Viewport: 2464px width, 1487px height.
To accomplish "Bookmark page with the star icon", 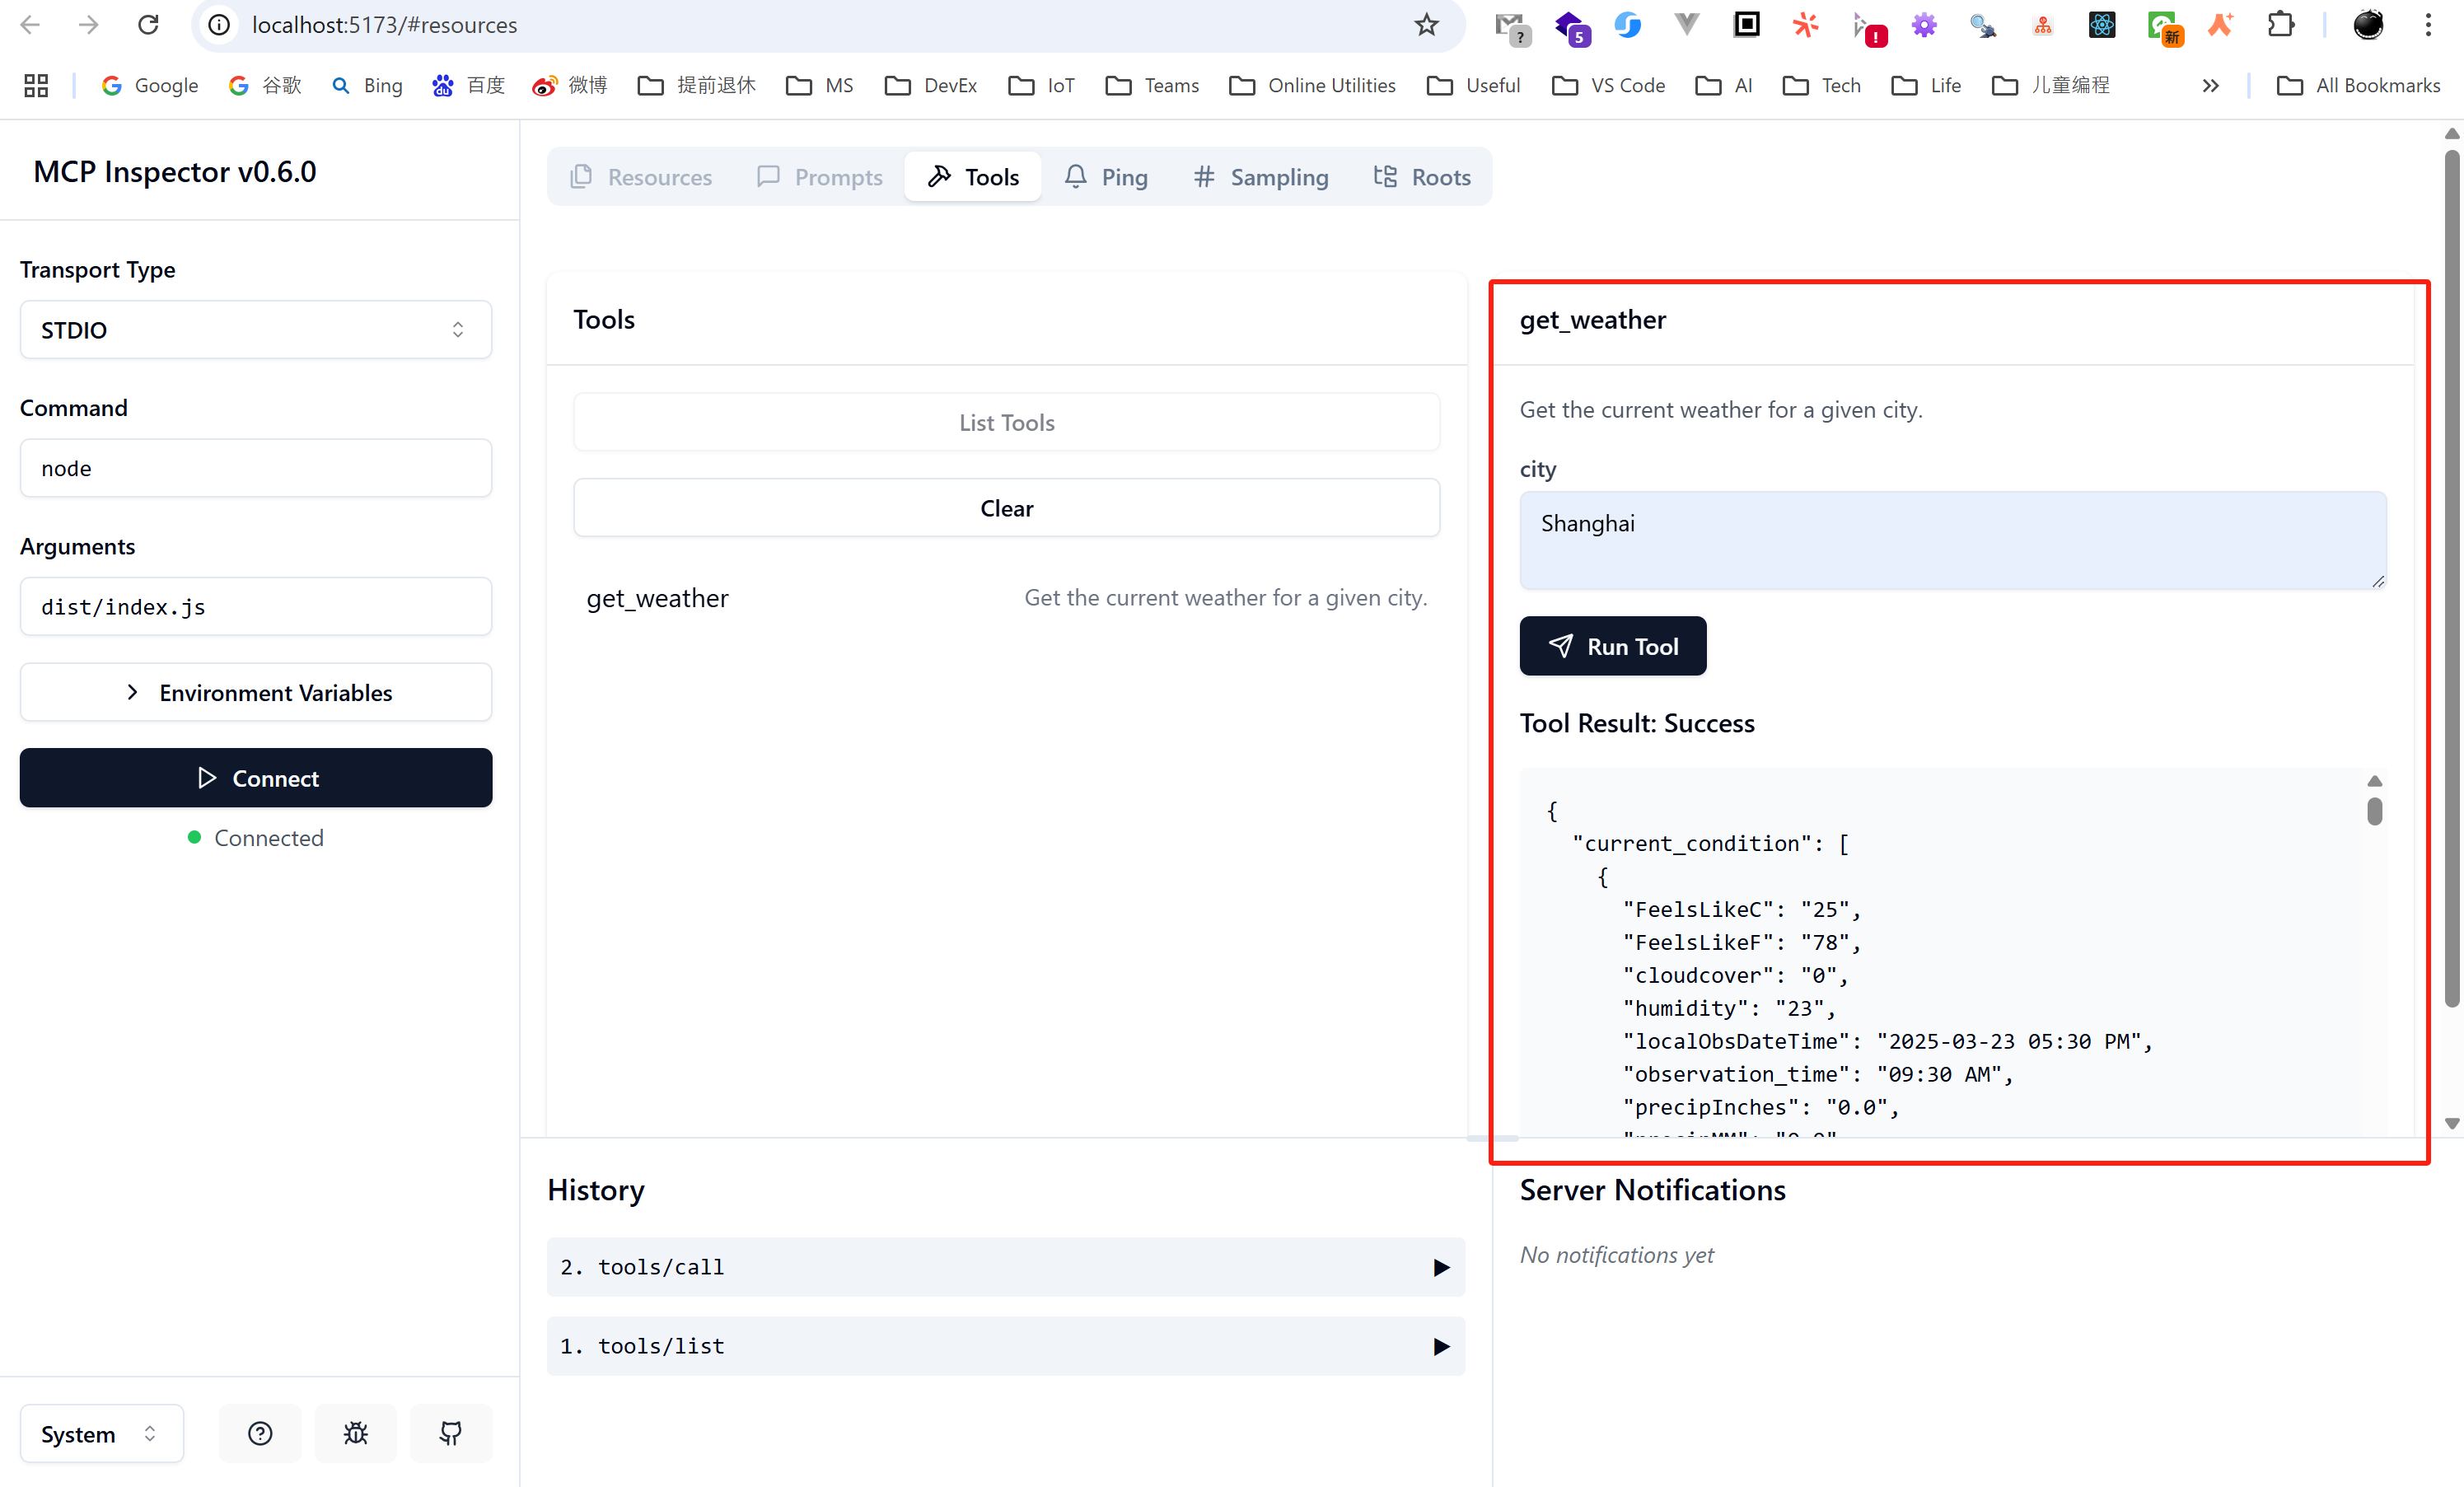I will (1426, 25).
